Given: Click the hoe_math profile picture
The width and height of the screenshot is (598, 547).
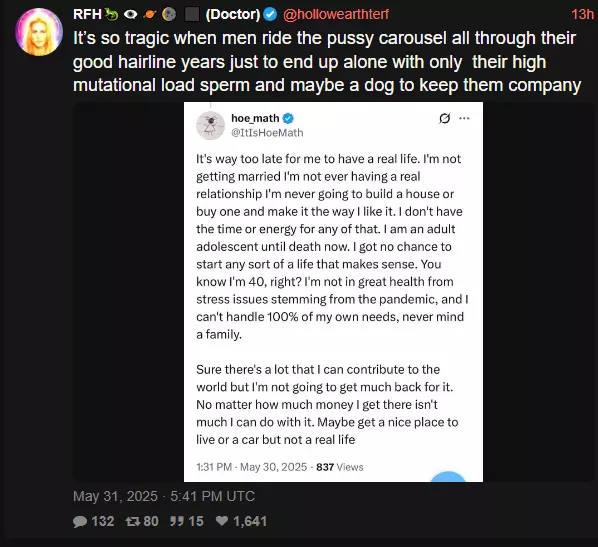Looking at the screenshot, I should click(x=211, y=125).
